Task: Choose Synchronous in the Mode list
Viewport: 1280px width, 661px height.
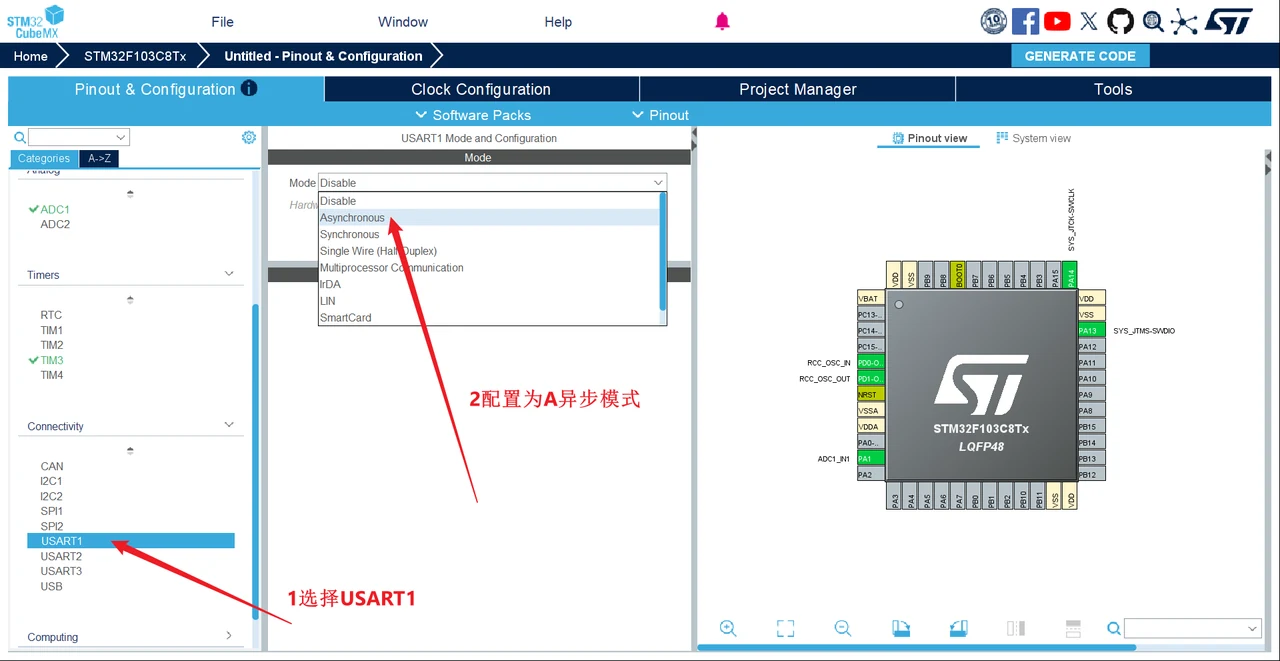Action: click(488, 234)
